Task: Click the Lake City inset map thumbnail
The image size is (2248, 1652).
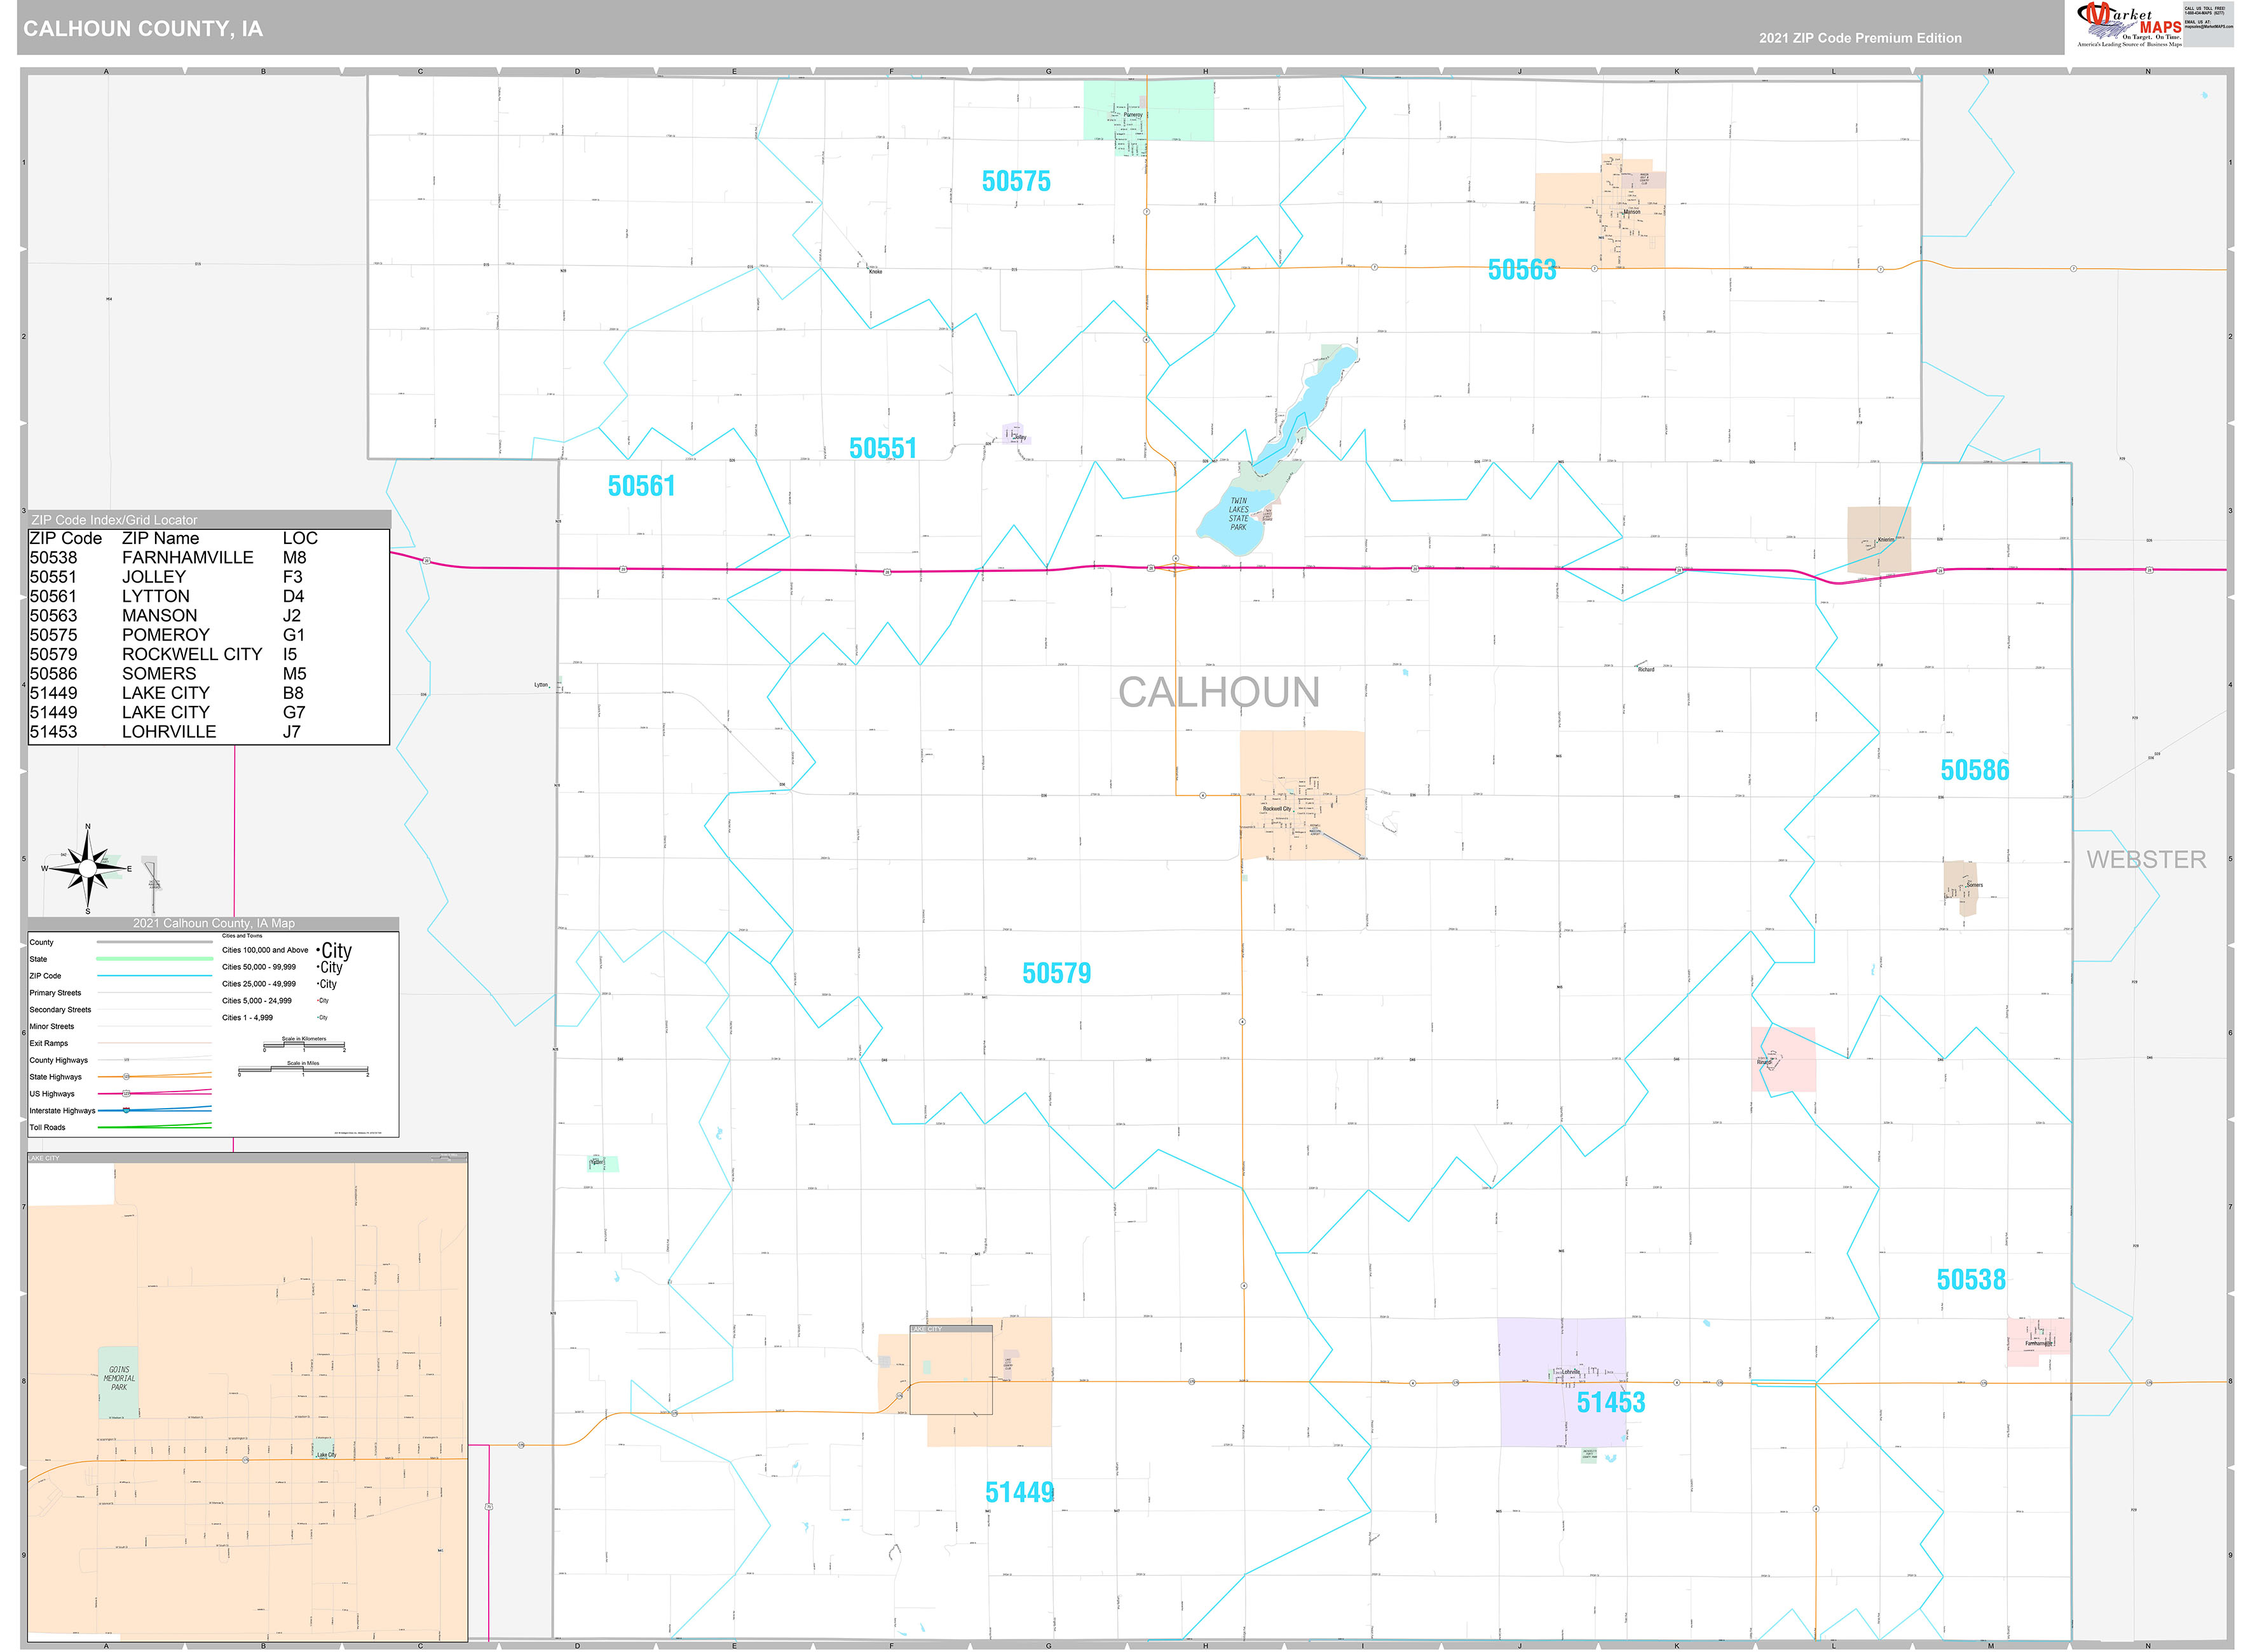Action: (950, 1371)
